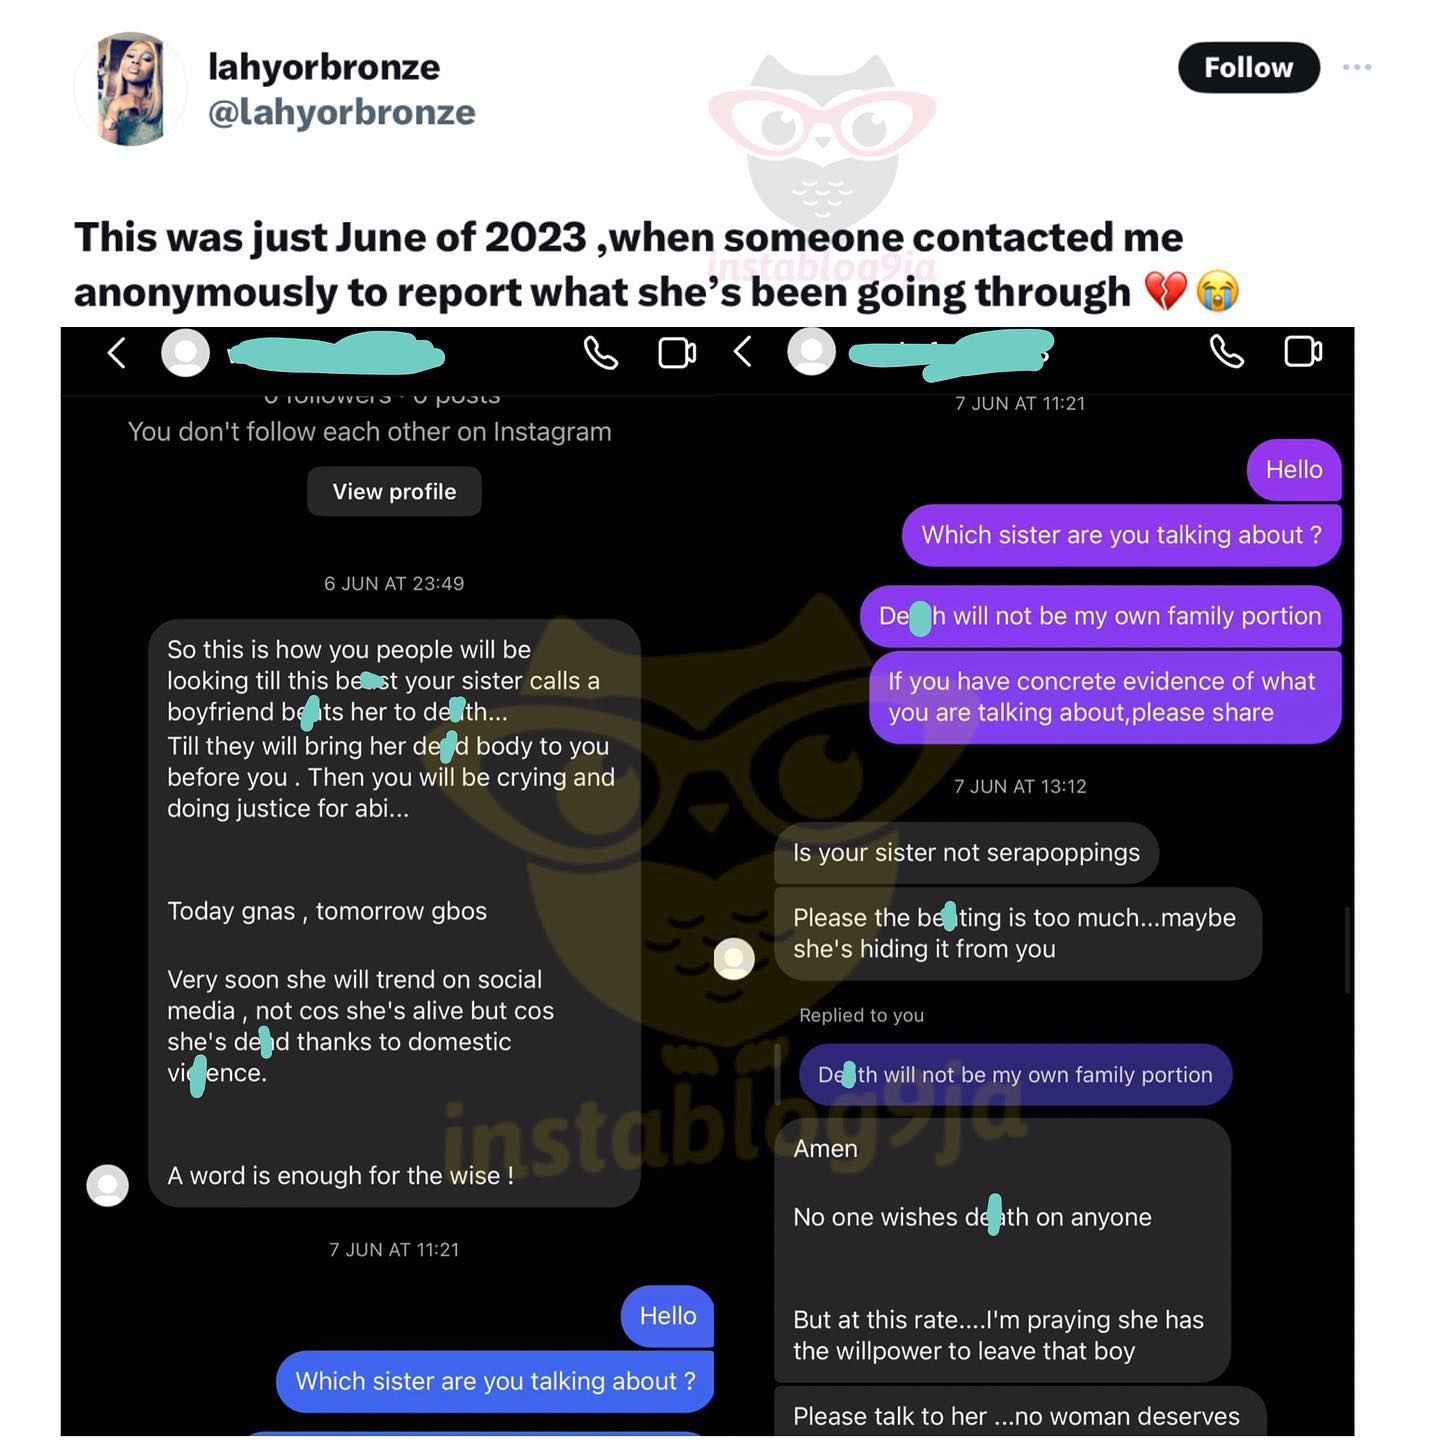Open @lahyorbronze handle link
1440x1447 pixels.
[x=341, y=112]
